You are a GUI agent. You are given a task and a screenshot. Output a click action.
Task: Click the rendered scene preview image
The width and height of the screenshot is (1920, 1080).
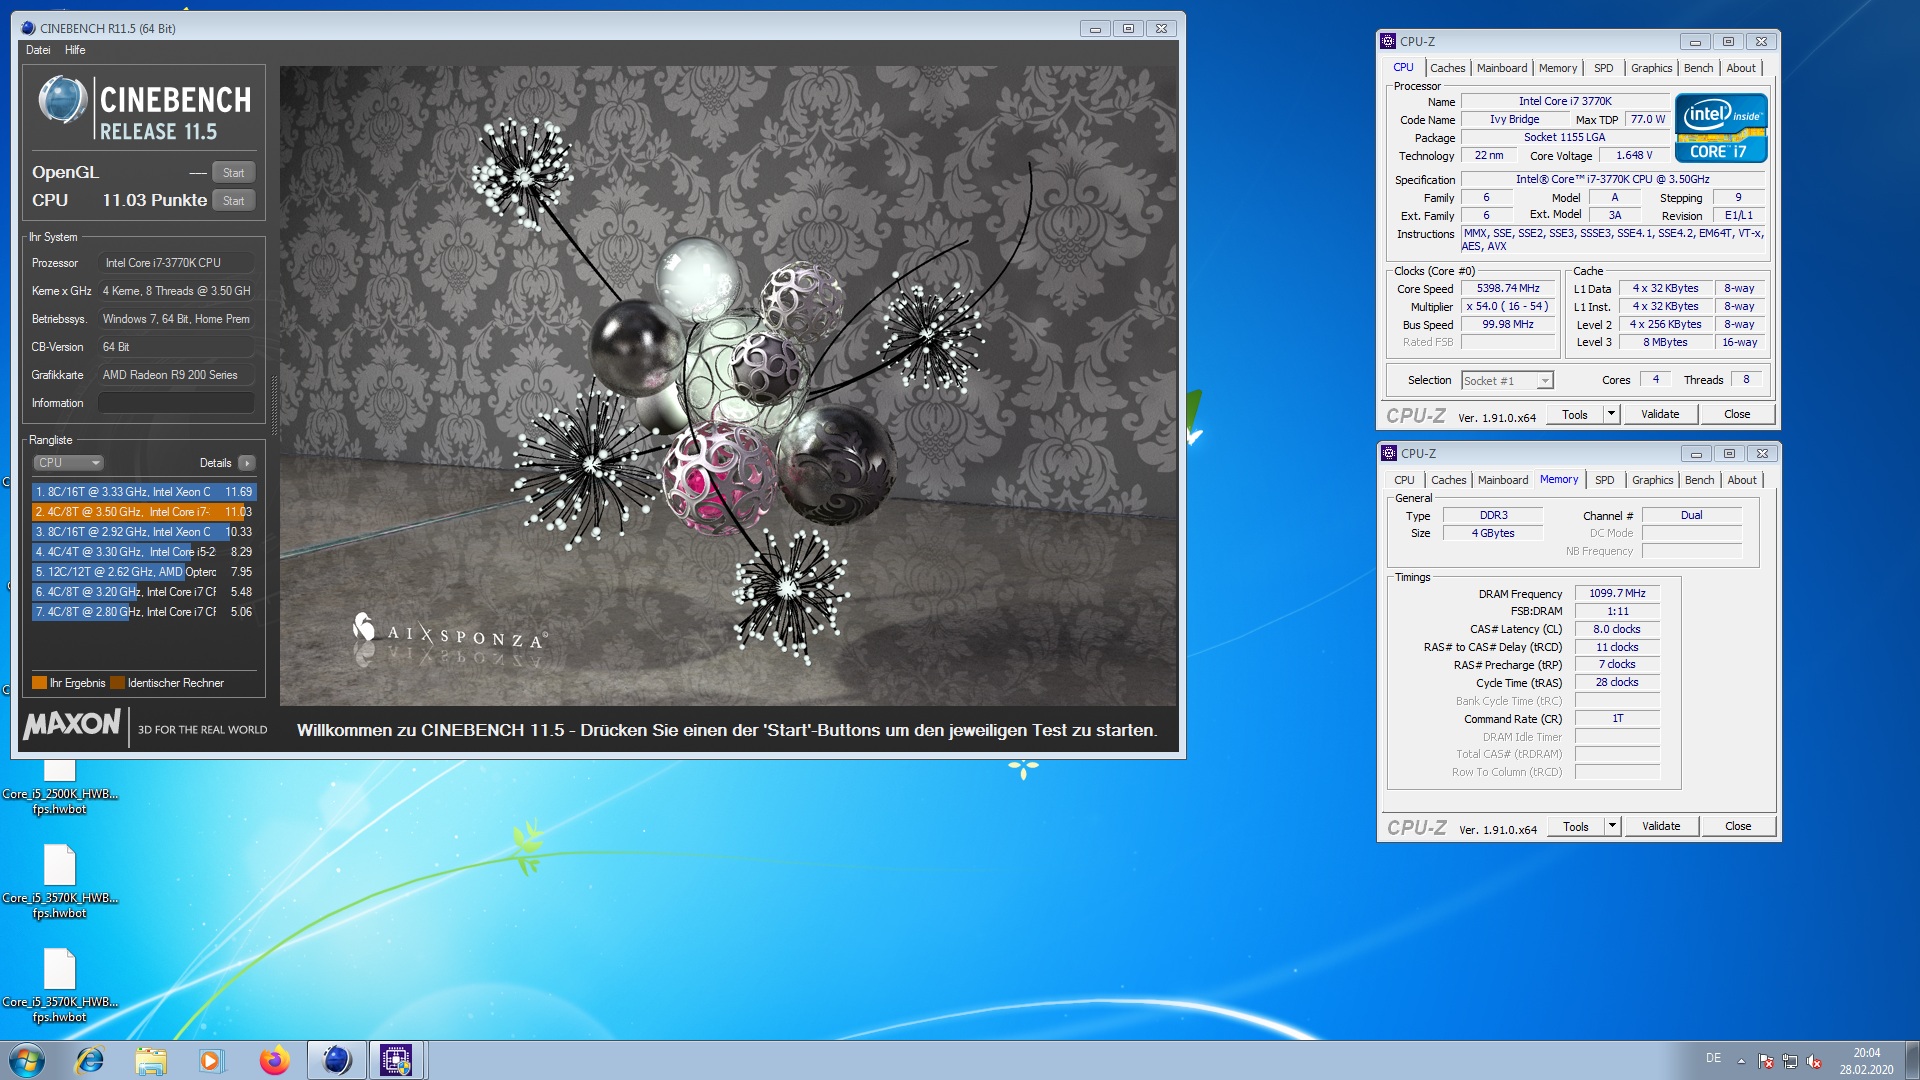(728, 386)
